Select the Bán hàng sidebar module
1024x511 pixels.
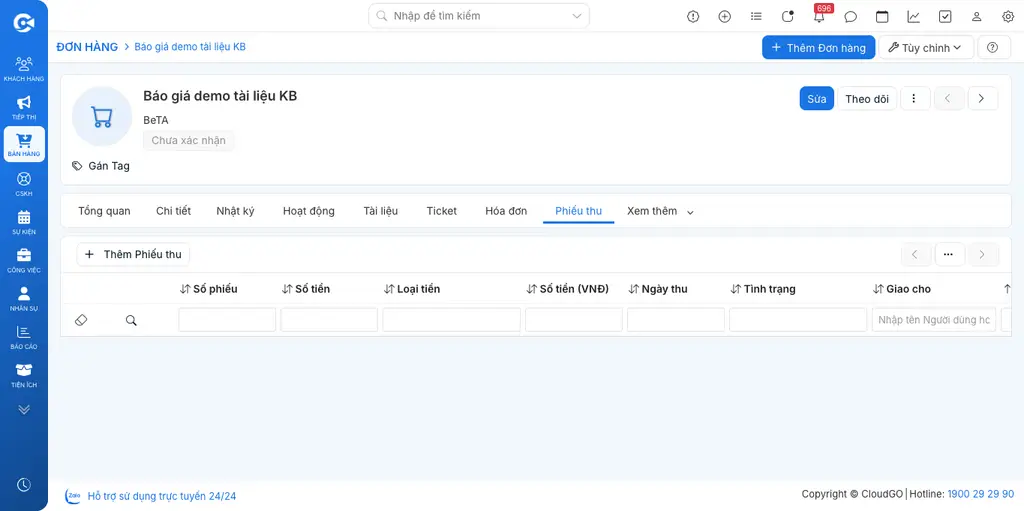coord(24,144)
